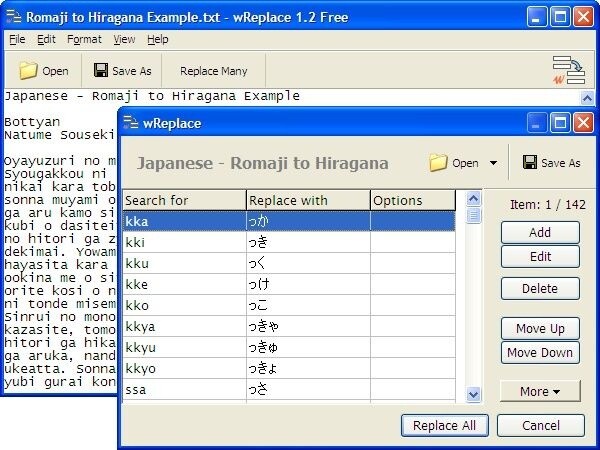Open the Format menu

coord(84,40)
